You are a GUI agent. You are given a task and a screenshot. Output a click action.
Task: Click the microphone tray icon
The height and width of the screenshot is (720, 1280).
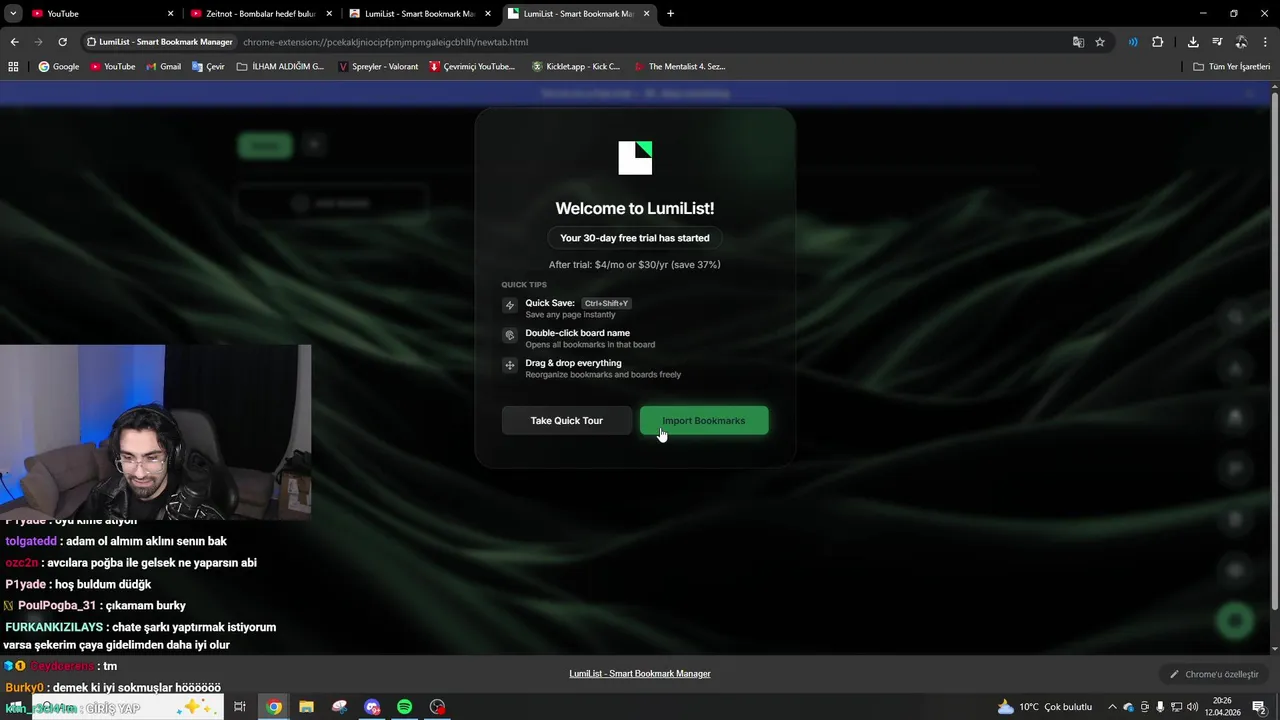(x=1160, y=707)
